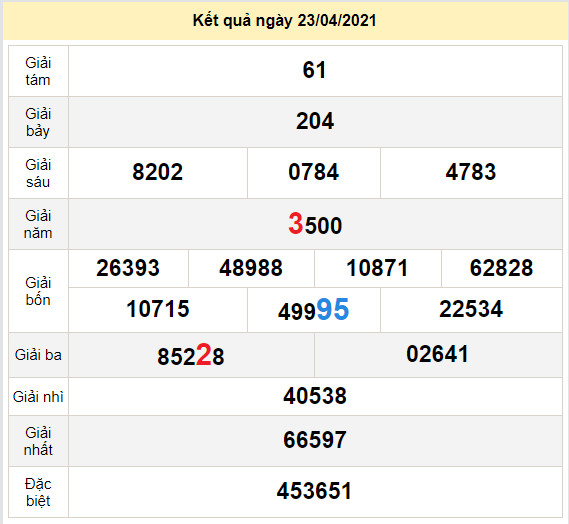Click the Giải năm result 3500
This screenshot has height=524, width=569.
(315, 224)
